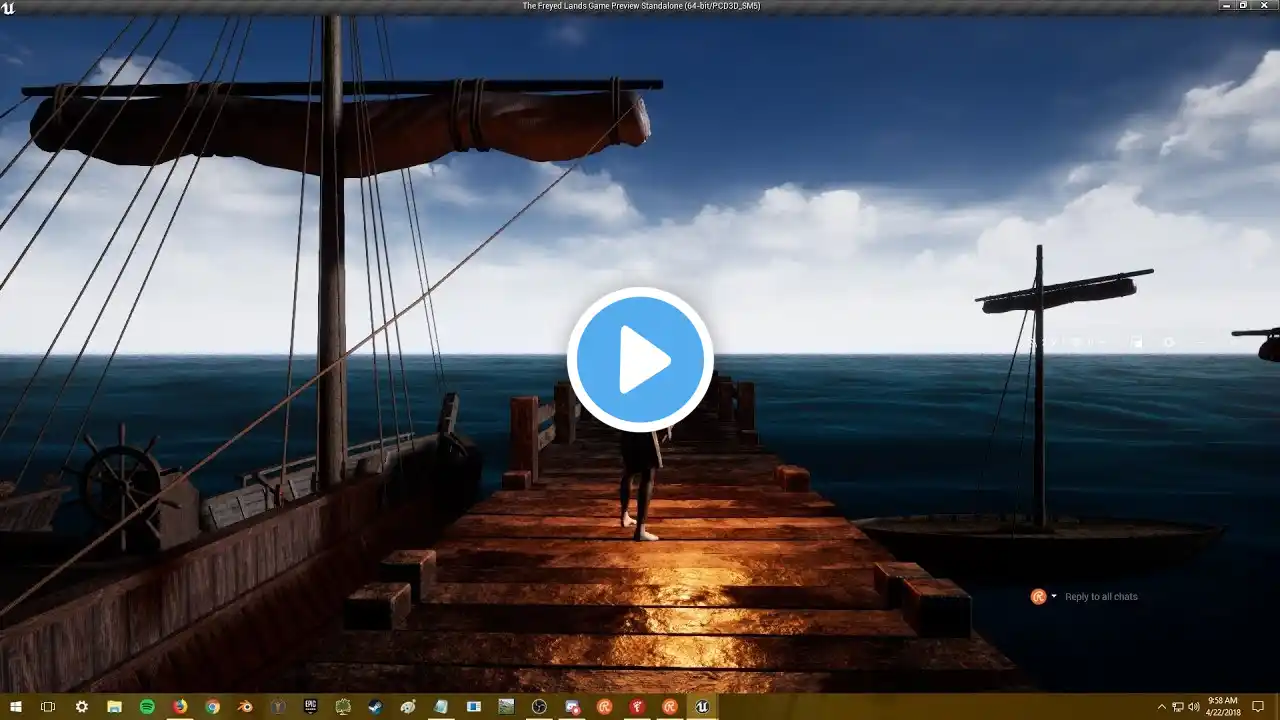Image resolution: width=1280 pixels, height=720 pixels.
Task: Show hidden system tray icons
Action: (1162, 707)
